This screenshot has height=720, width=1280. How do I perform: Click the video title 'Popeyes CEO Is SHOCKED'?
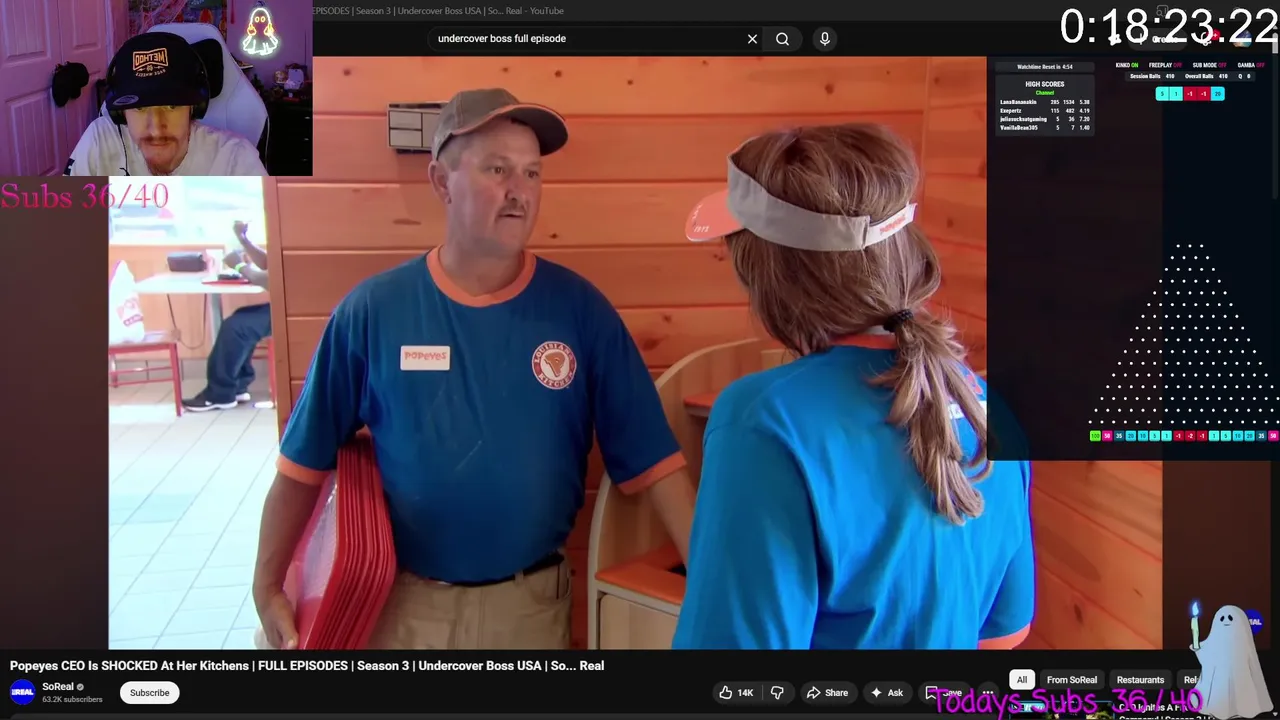coord(307,665)
